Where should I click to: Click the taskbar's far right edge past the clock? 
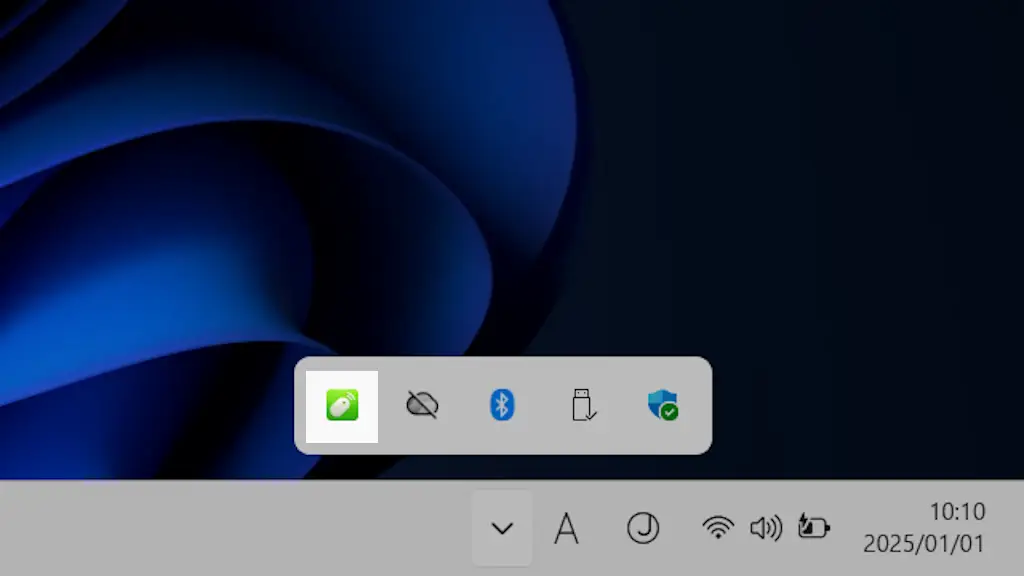pos(1012,528)
